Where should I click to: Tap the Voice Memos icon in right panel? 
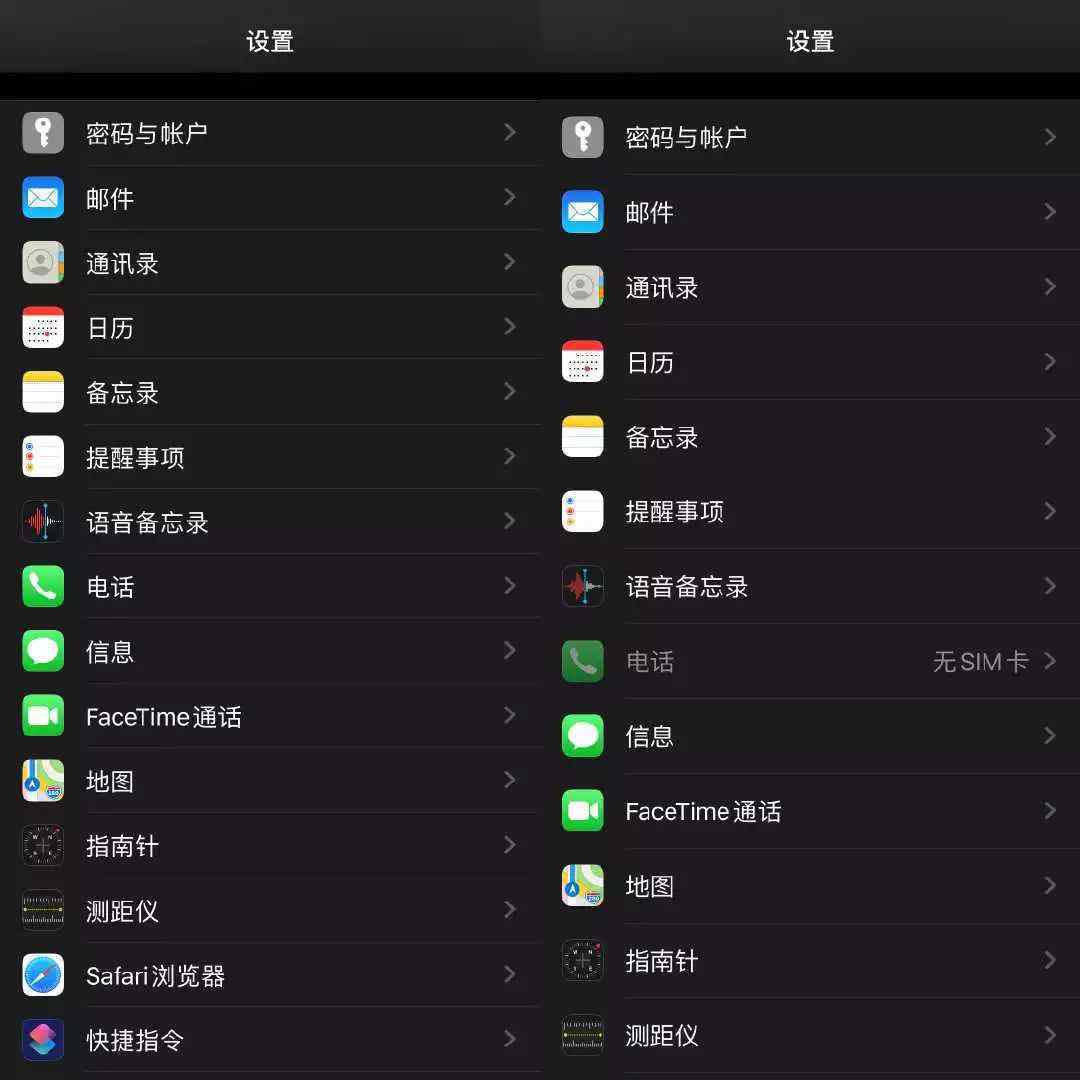point(583,586)
